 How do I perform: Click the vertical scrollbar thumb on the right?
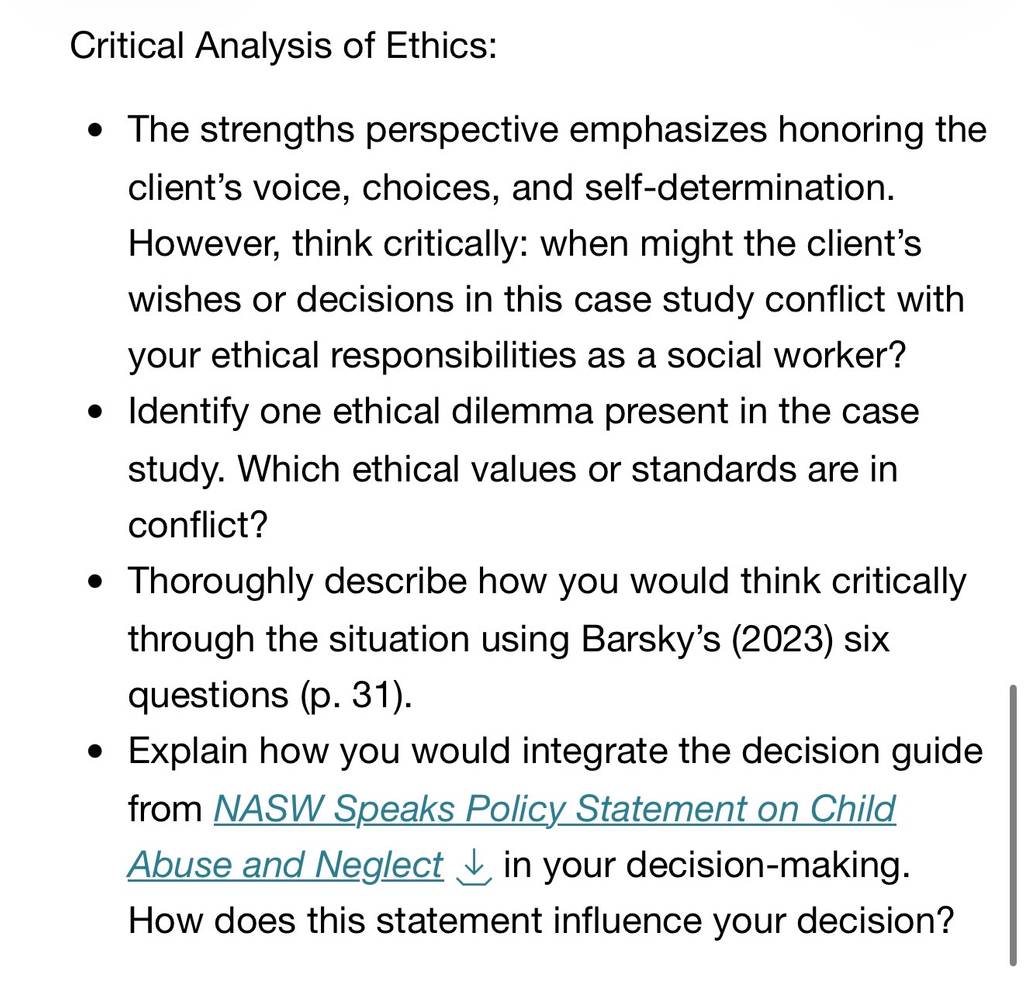(x=1012, y=825)
